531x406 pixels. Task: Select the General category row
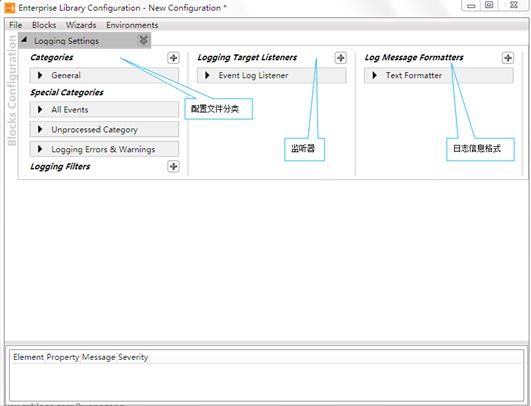pyautogui.click(x=104, y=75)
